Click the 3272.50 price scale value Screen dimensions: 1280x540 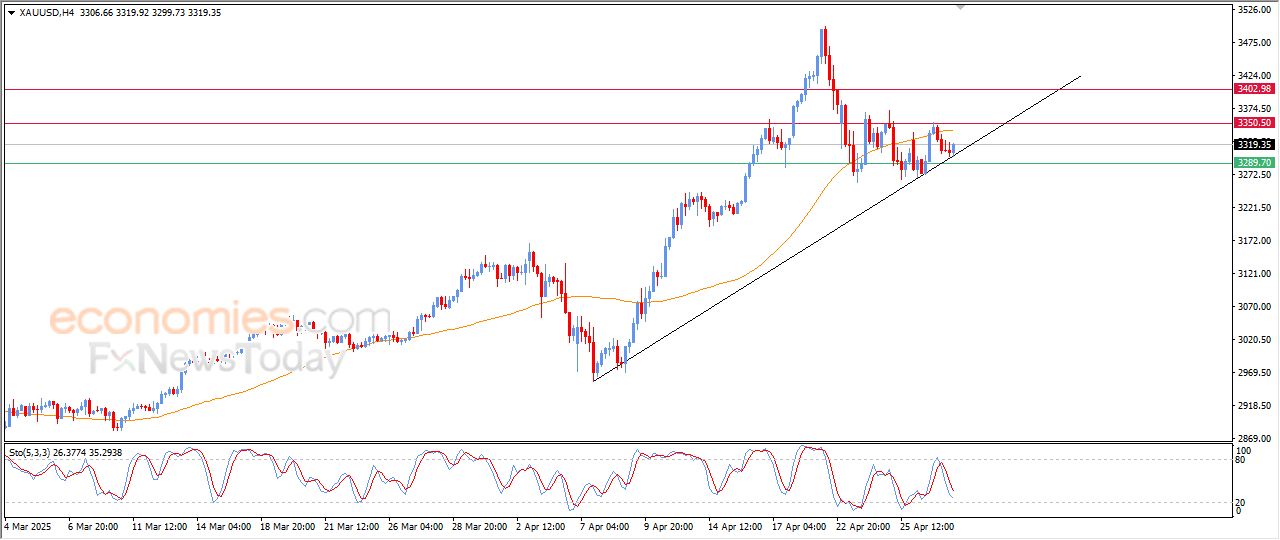pos(1254,175)
